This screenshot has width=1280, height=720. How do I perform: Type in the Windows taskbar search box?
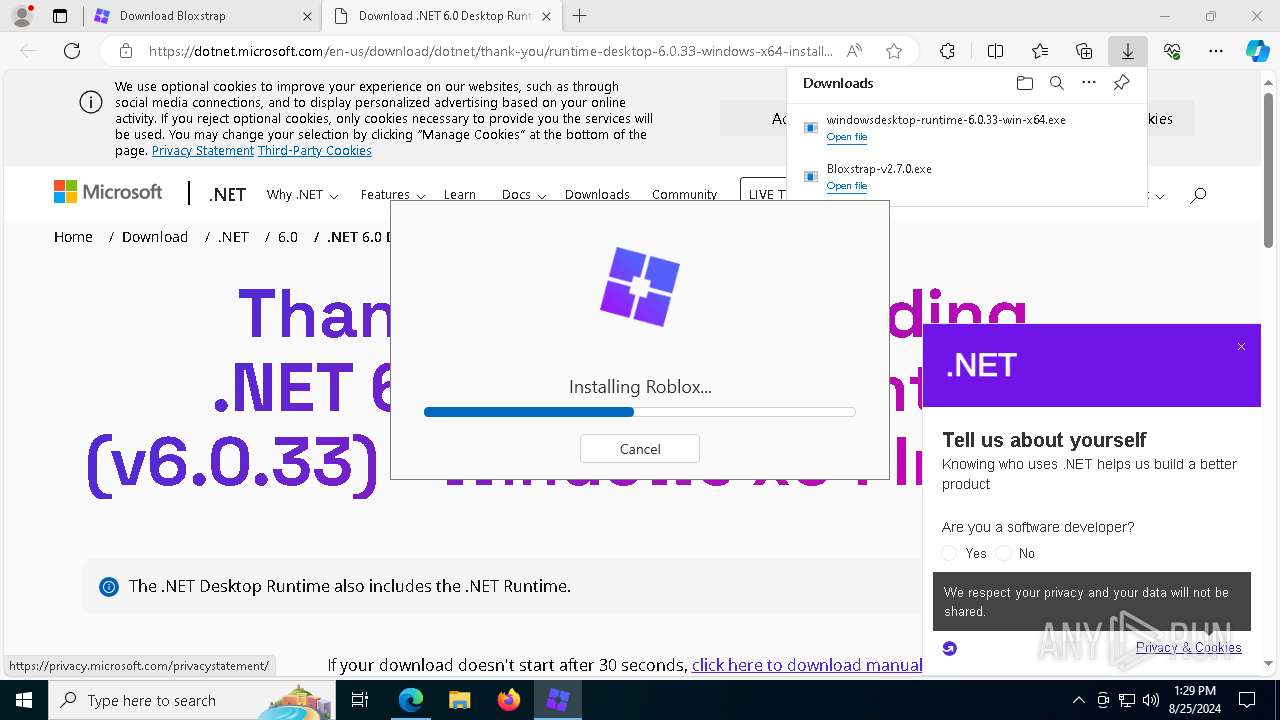191,700
